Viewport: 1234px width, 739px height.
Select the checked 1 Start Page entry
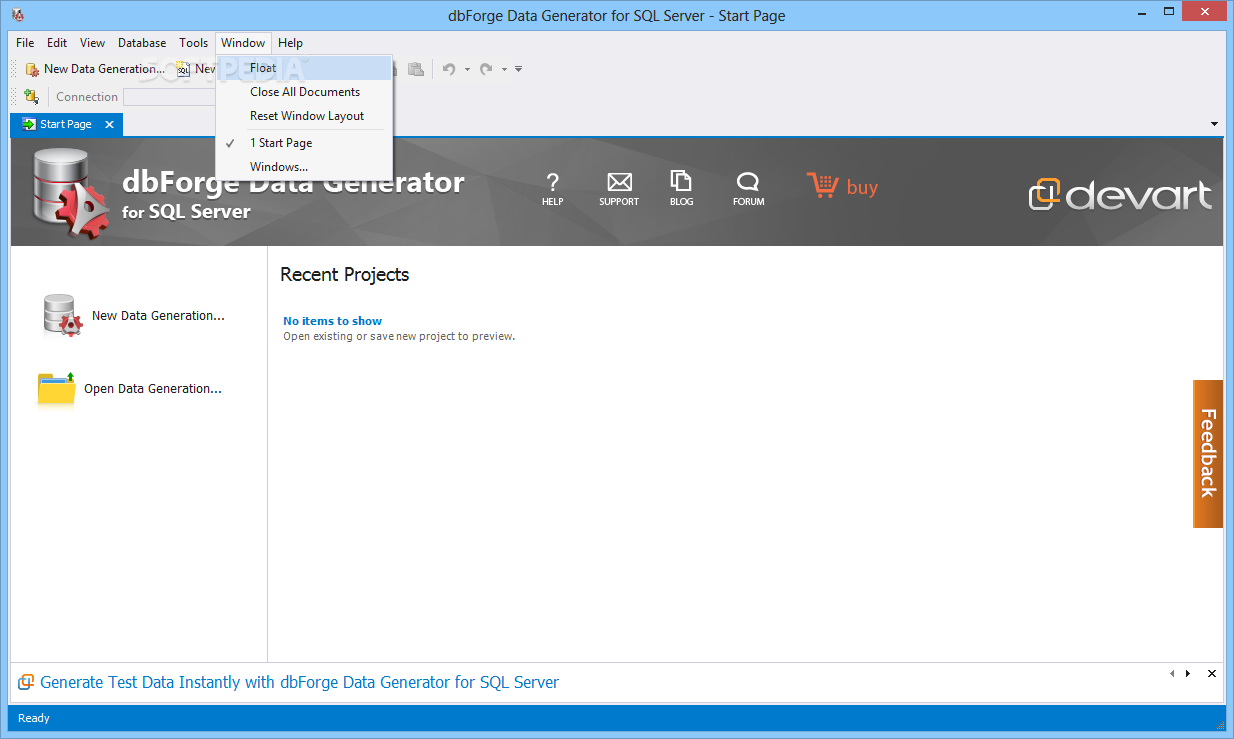coord(304,143)
